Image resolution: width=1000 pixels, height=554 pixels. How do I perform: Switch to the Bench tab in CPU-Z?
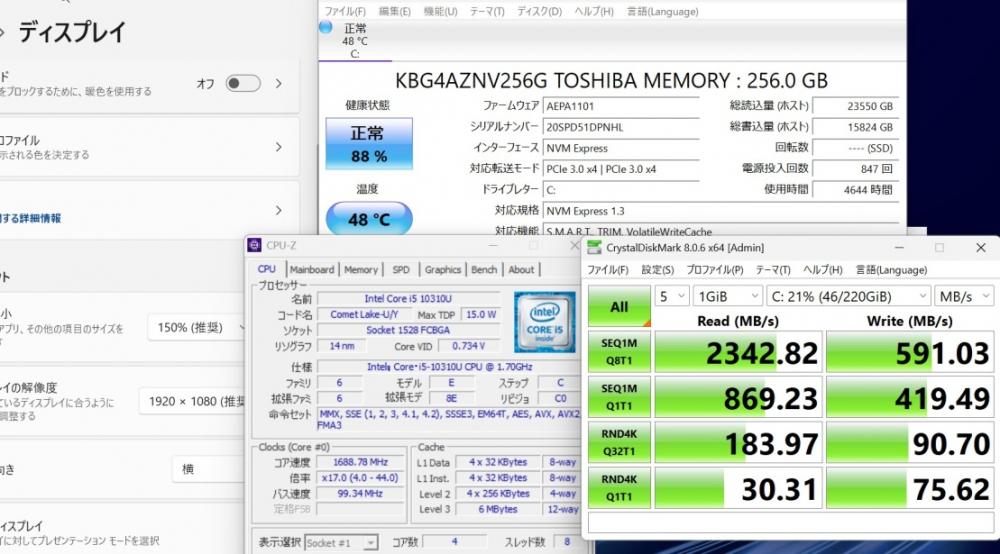(x=484, y=270)
